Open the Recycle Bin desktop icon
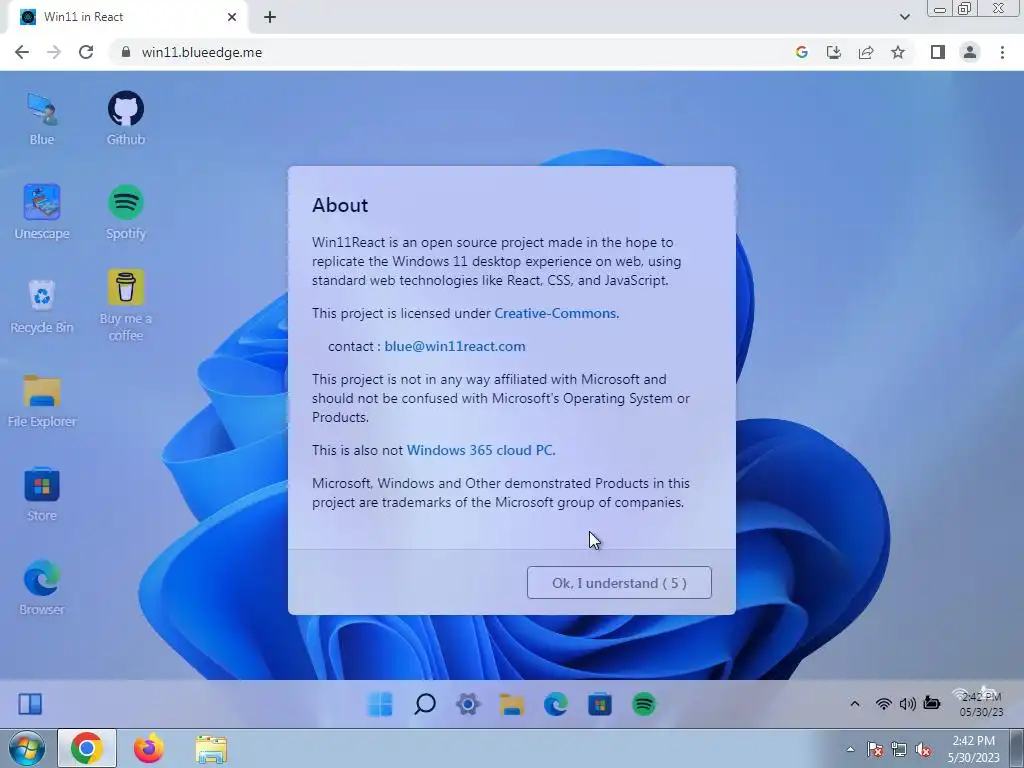Image resolution: width=1024 pixels, height=768 pixels. pos(42,306)
